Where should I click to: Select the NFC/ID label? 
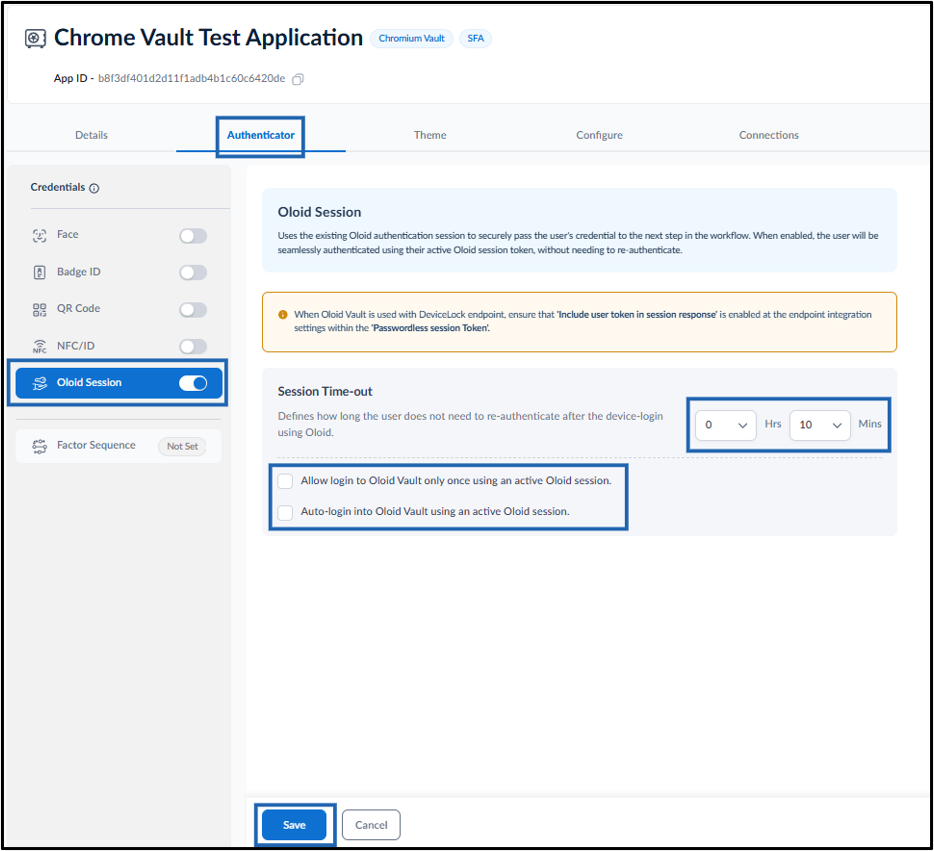(76, 346)
